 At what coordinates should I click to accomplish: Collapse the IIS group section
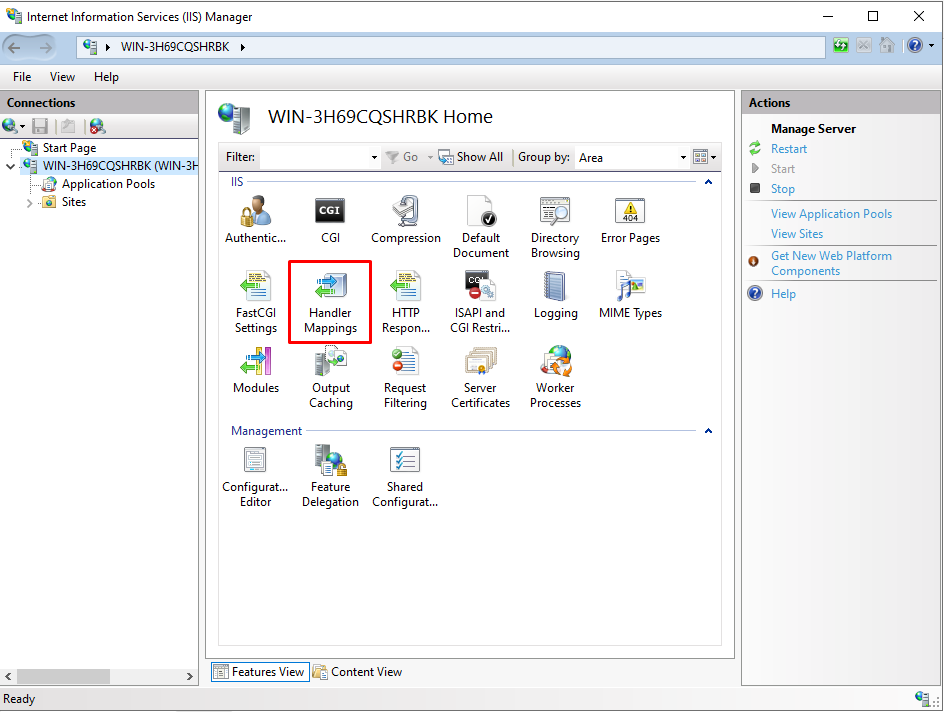pyautogui.click(x=709, y=182)
